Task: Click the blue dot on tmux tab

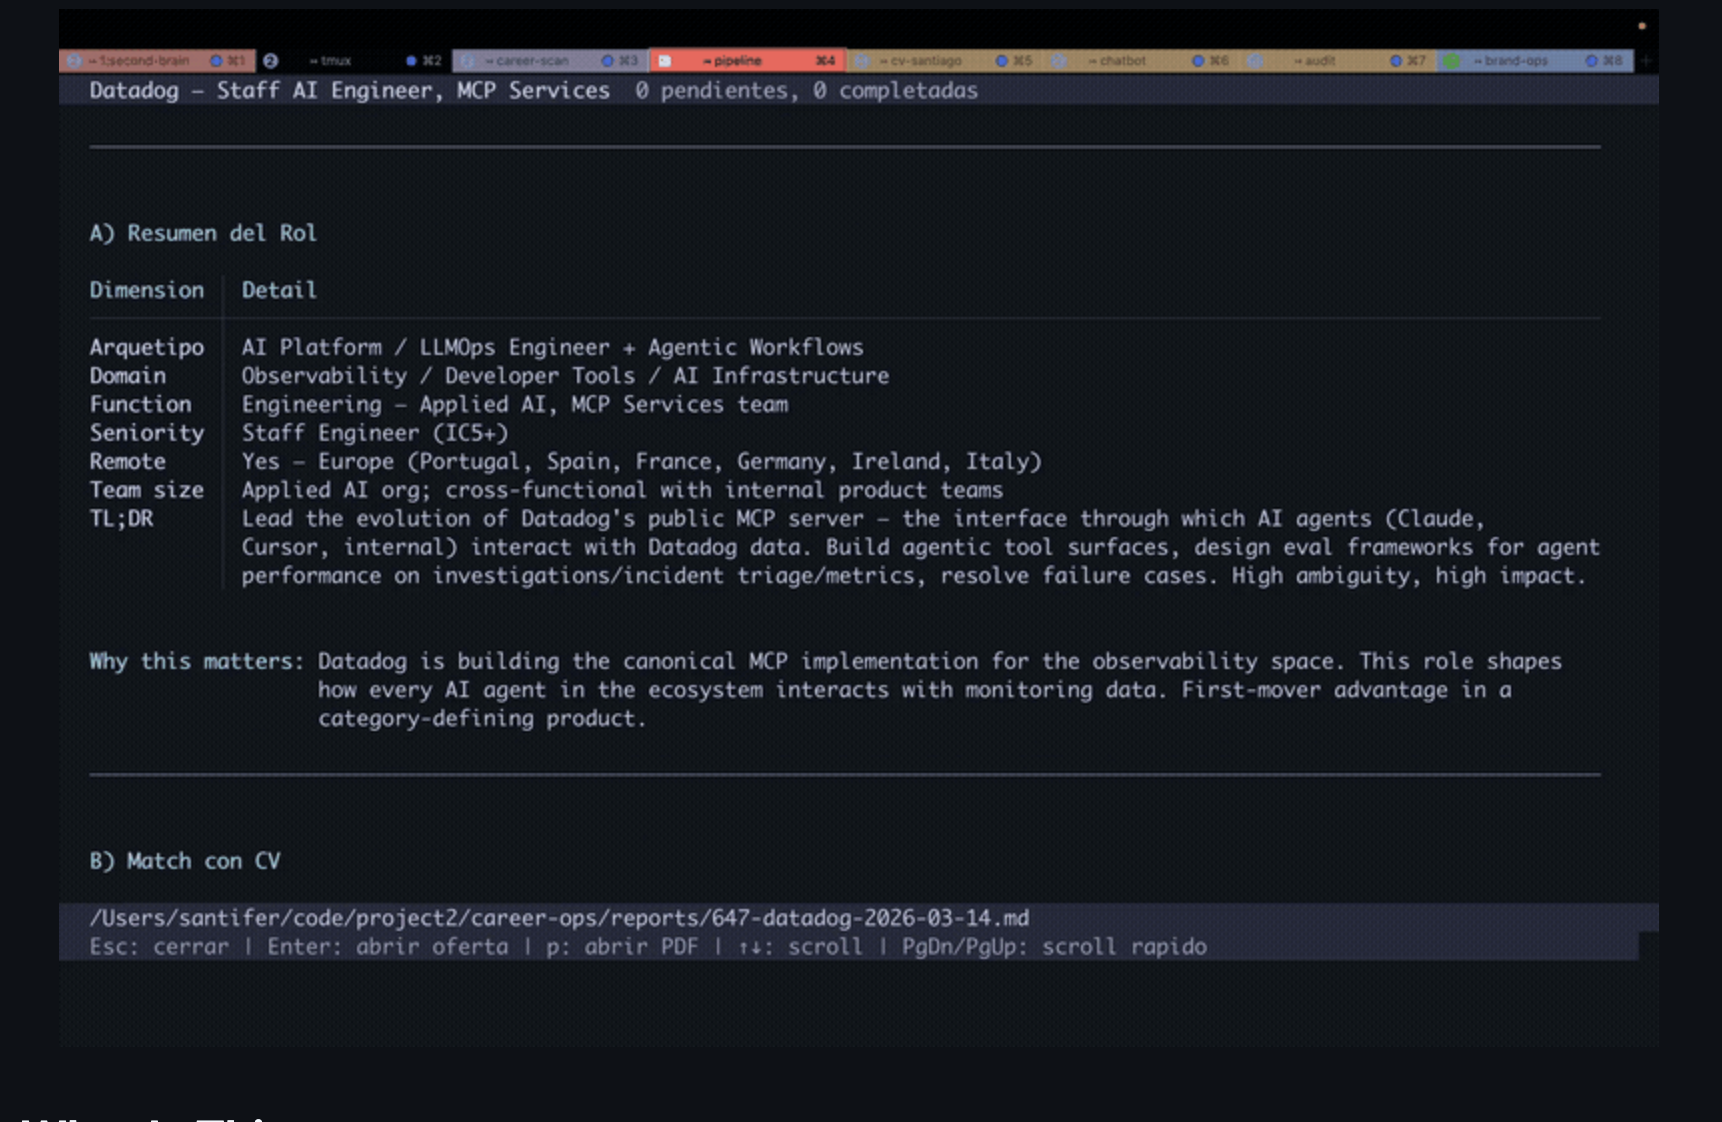Action: click(411, 61)
